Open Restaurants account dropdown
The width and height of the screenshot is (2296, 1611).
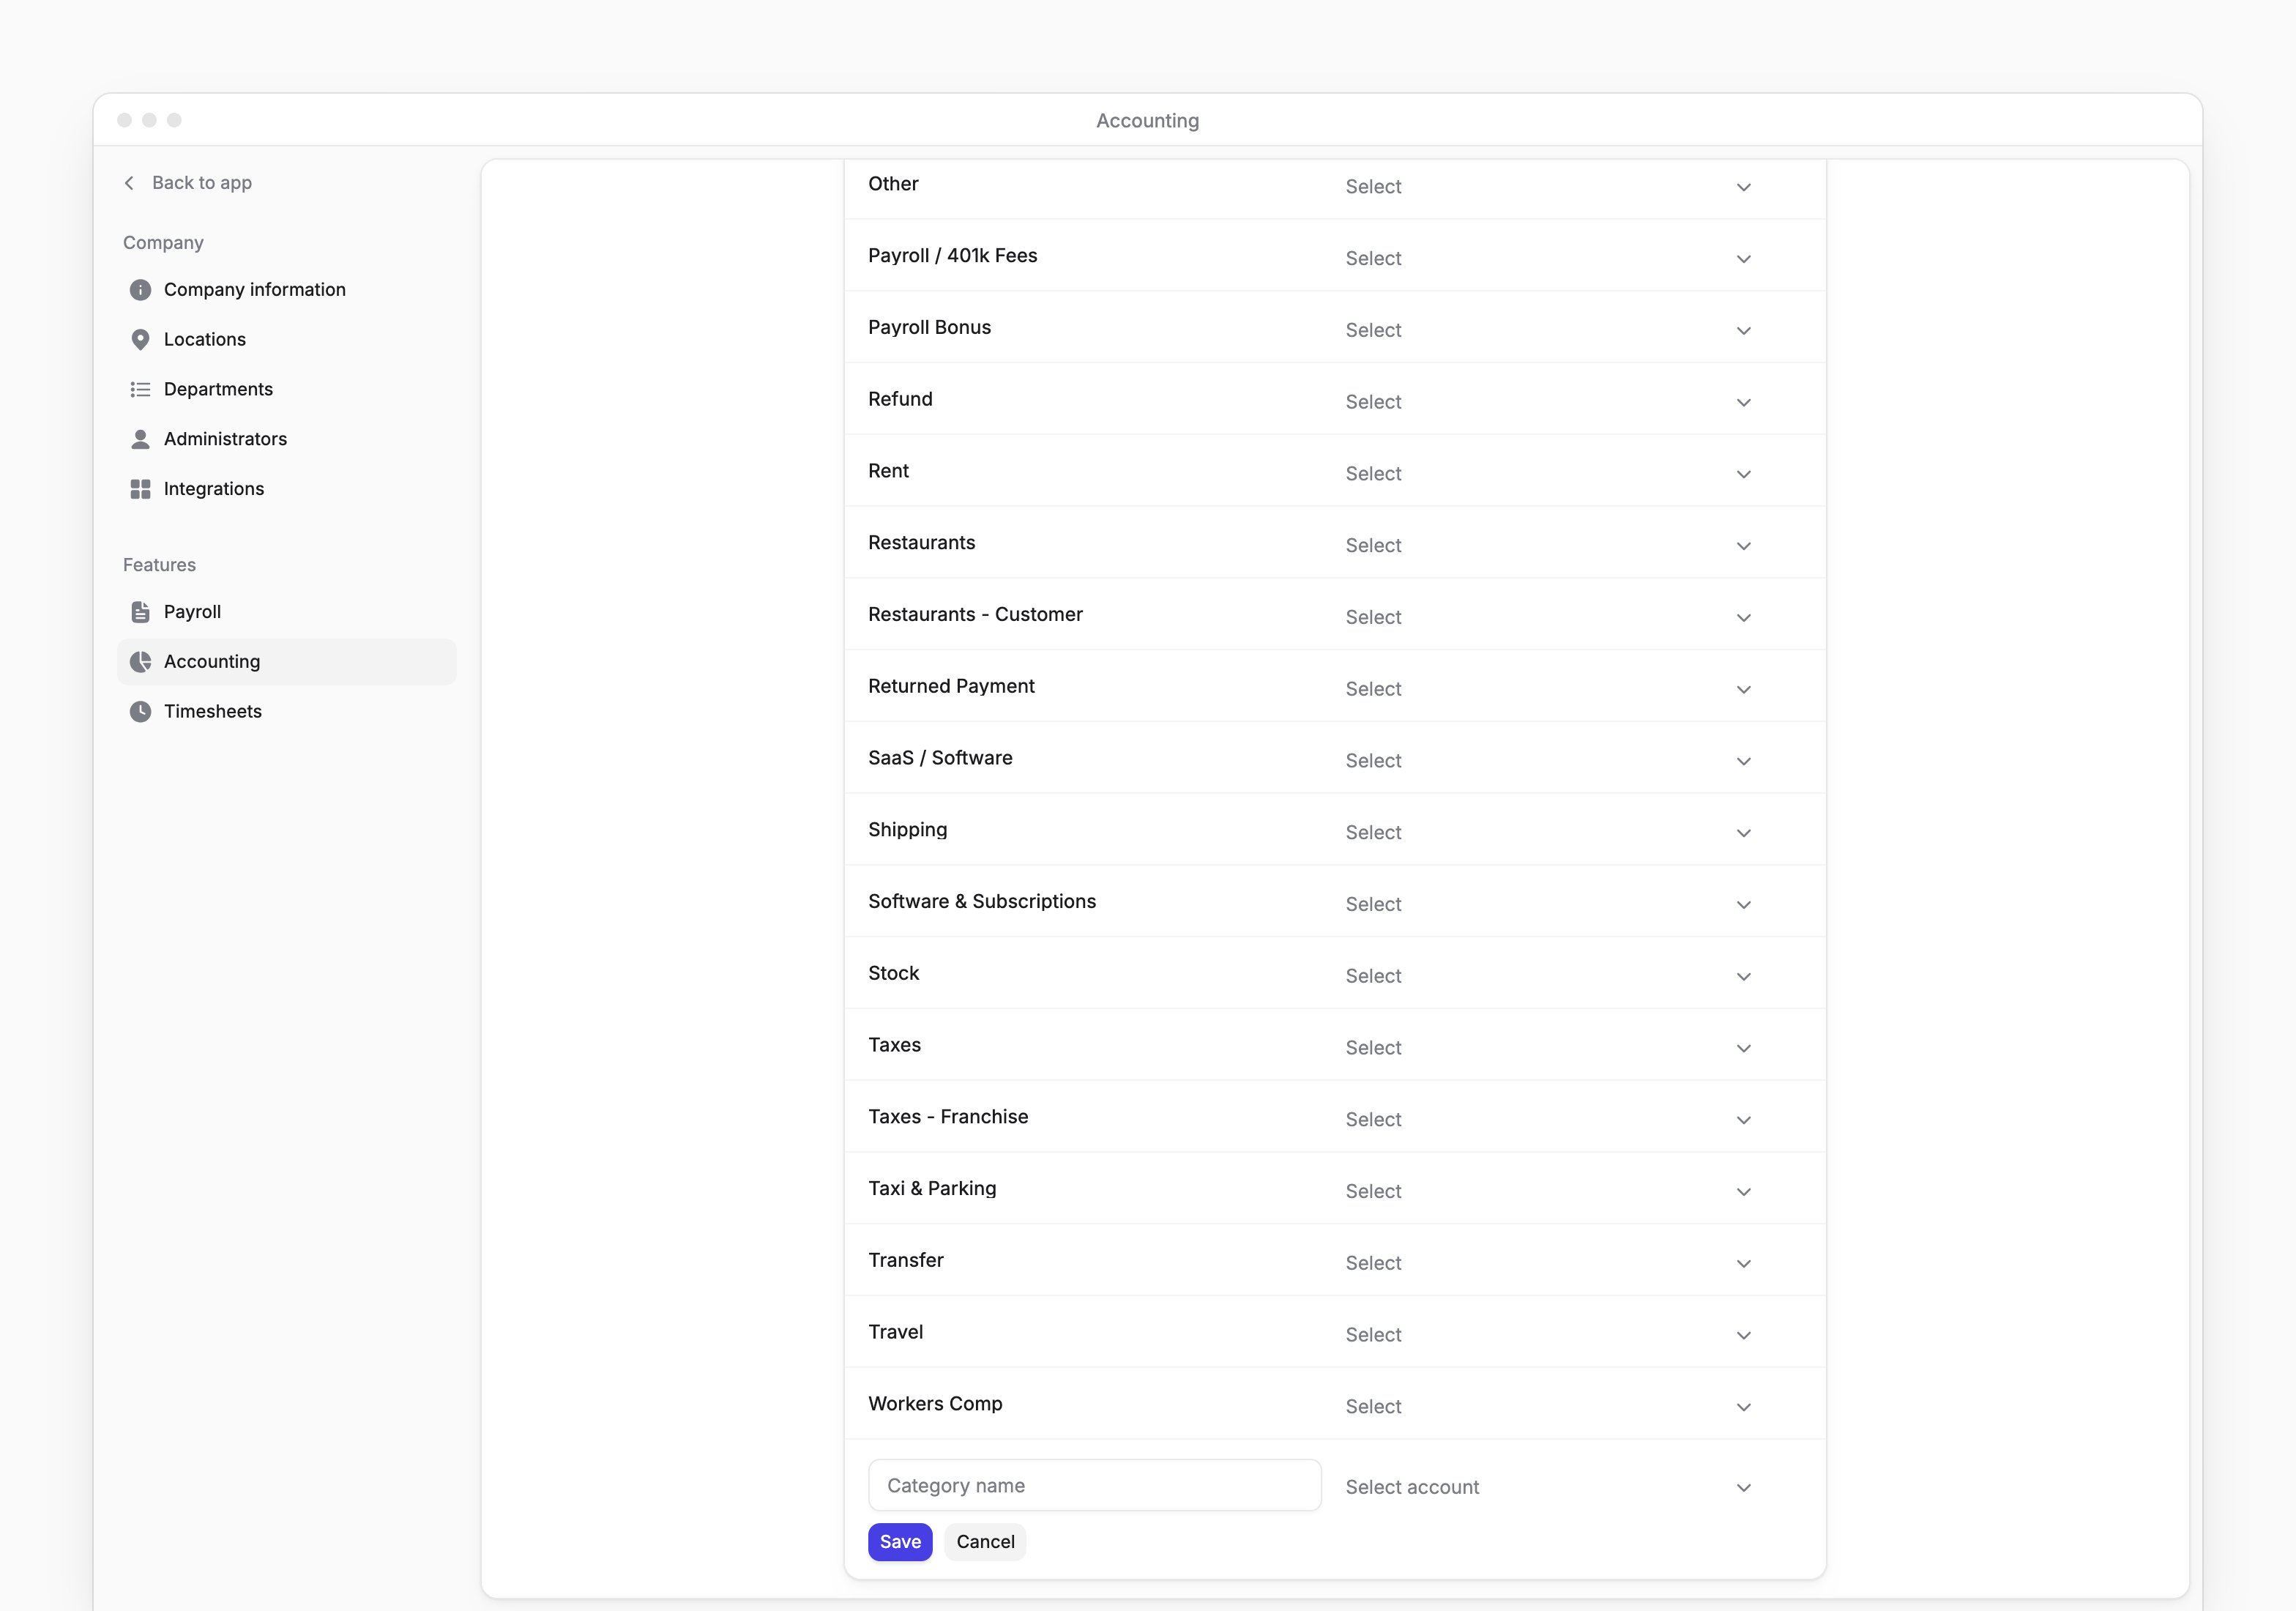point(1548,546)
